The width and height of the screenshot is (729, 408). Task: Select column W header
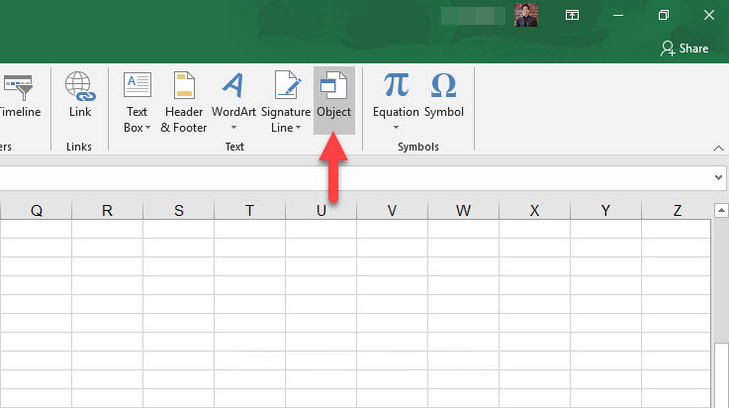pos(463,211)
